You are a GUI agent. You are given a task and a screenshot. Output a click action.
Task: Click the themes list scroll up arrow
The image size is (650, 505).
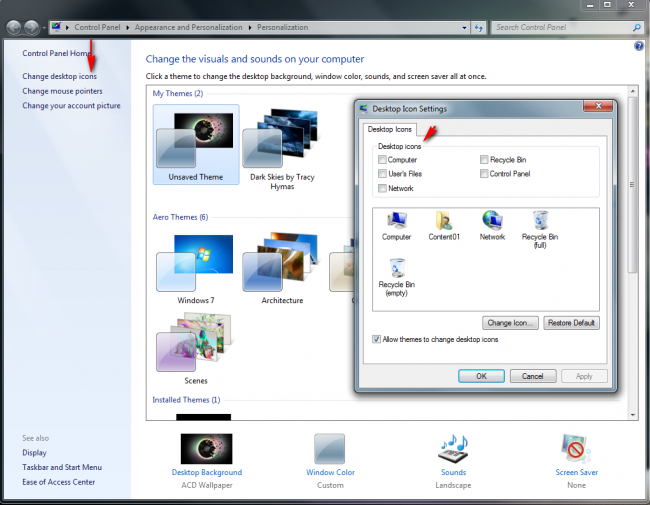click(x=632, y=90)
